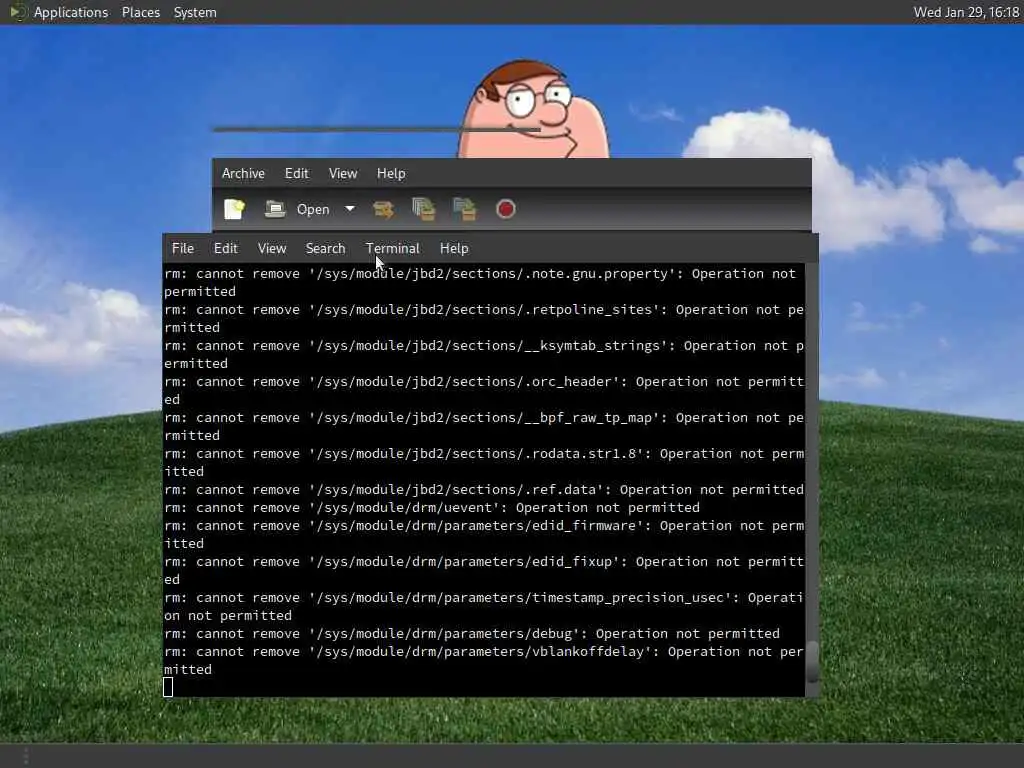1024x768 pixels.
Task: Open the terminal Edit menu
Action: click(x=225, y=248)
